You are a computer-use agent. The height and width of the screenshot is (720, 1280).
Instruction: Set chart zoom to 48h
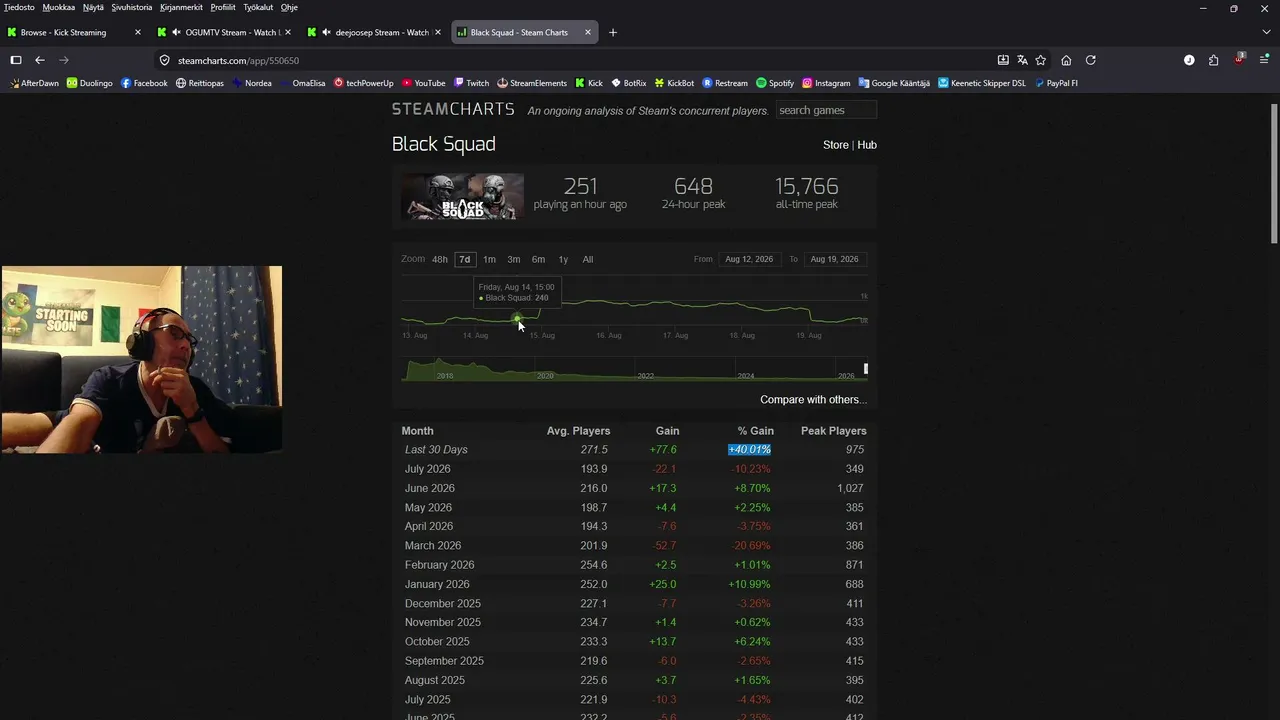[440, 259]
